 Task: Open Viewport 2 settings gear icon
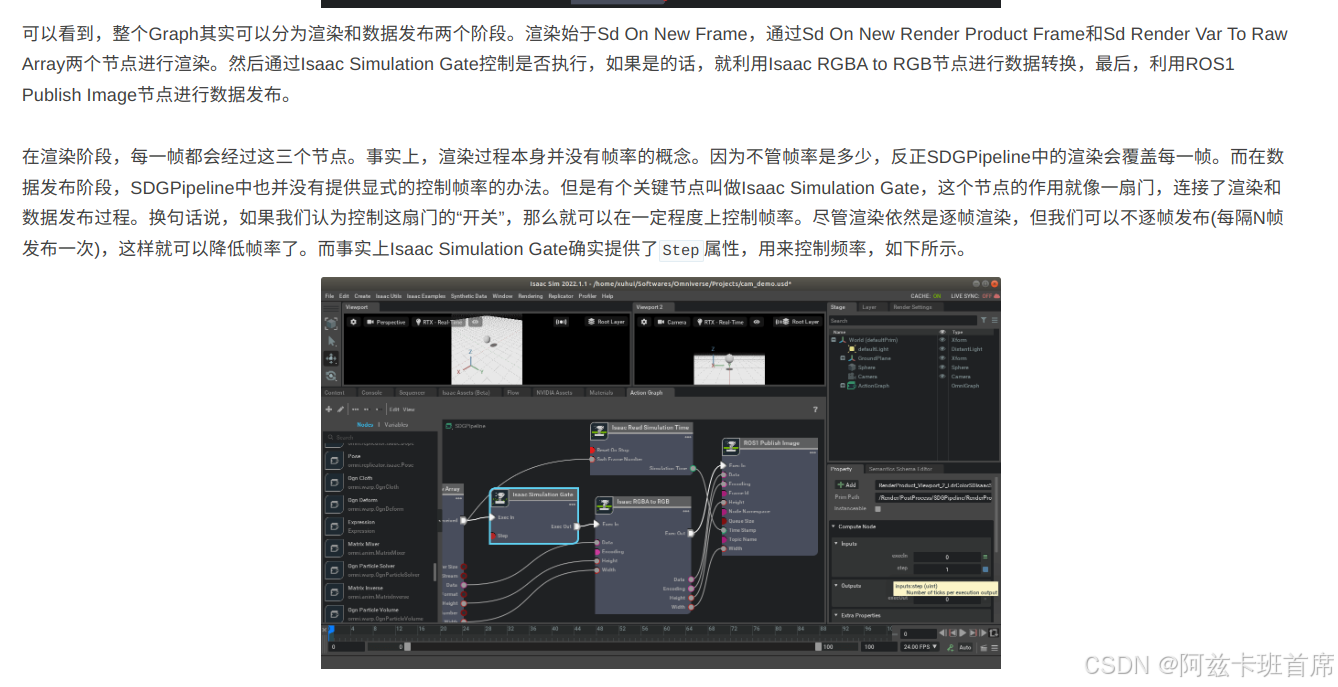coord(644,322)
